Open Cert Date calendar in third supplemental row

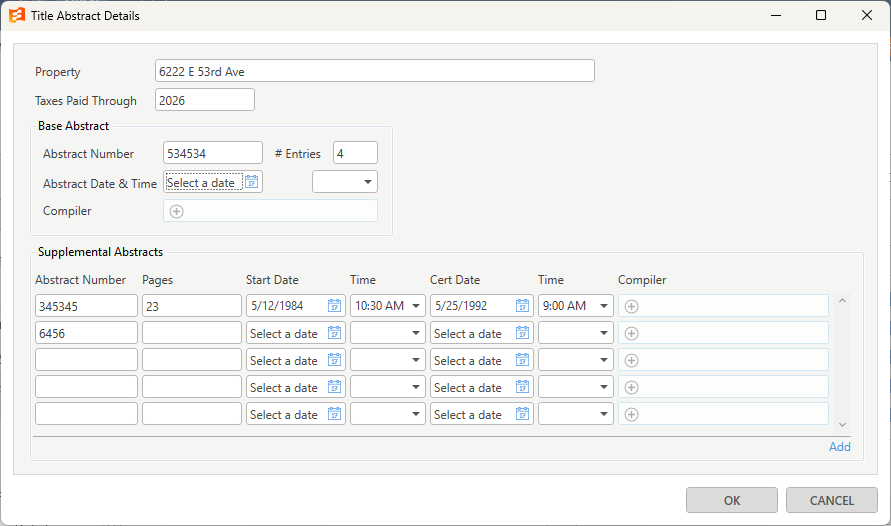[x=522, y=360]
